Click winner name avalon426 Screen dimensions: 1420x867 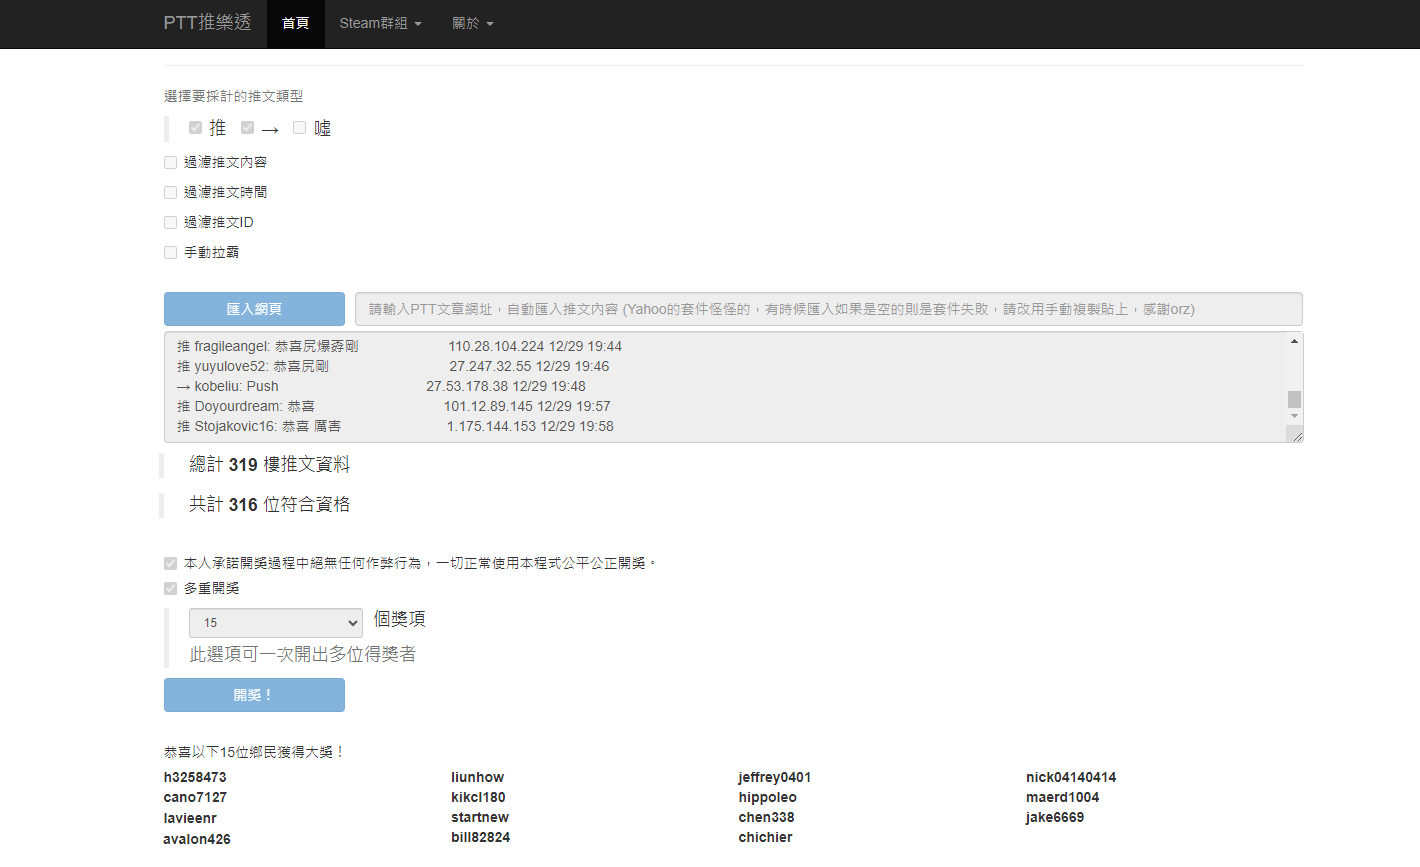point(197,839)
